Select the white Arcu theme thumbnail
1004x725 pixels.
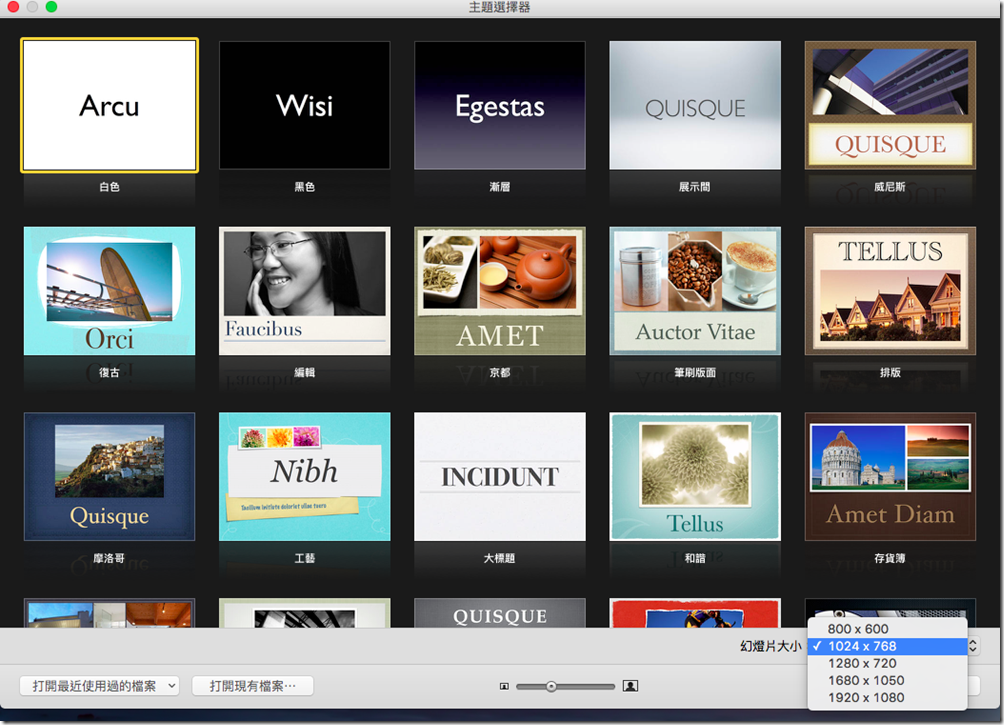[110, 105]
